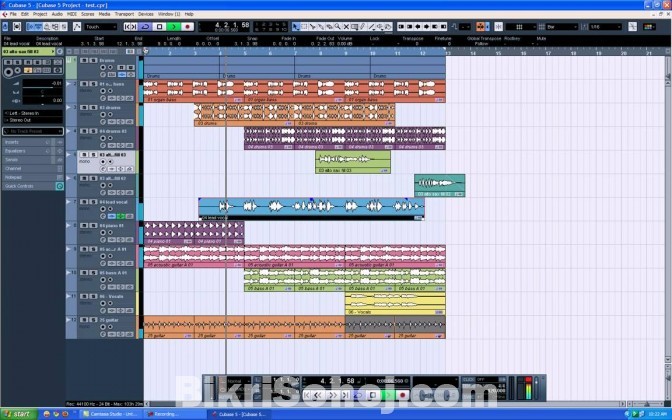Select the Line tool
Image resolution: width=672 pixels, height=420 pixels.
371,27
